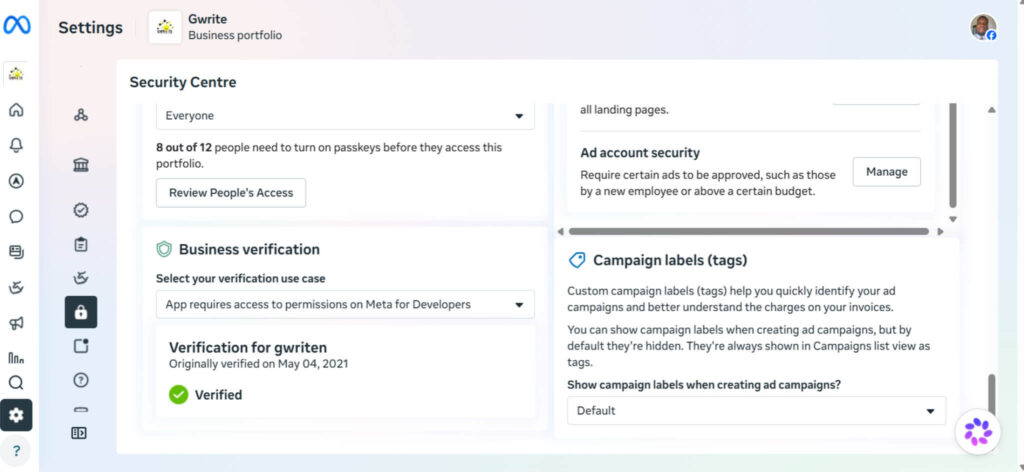The image size is (1024, 472).
Task: Open the Default campaign labels dropdown
Action: click(756, 411)
